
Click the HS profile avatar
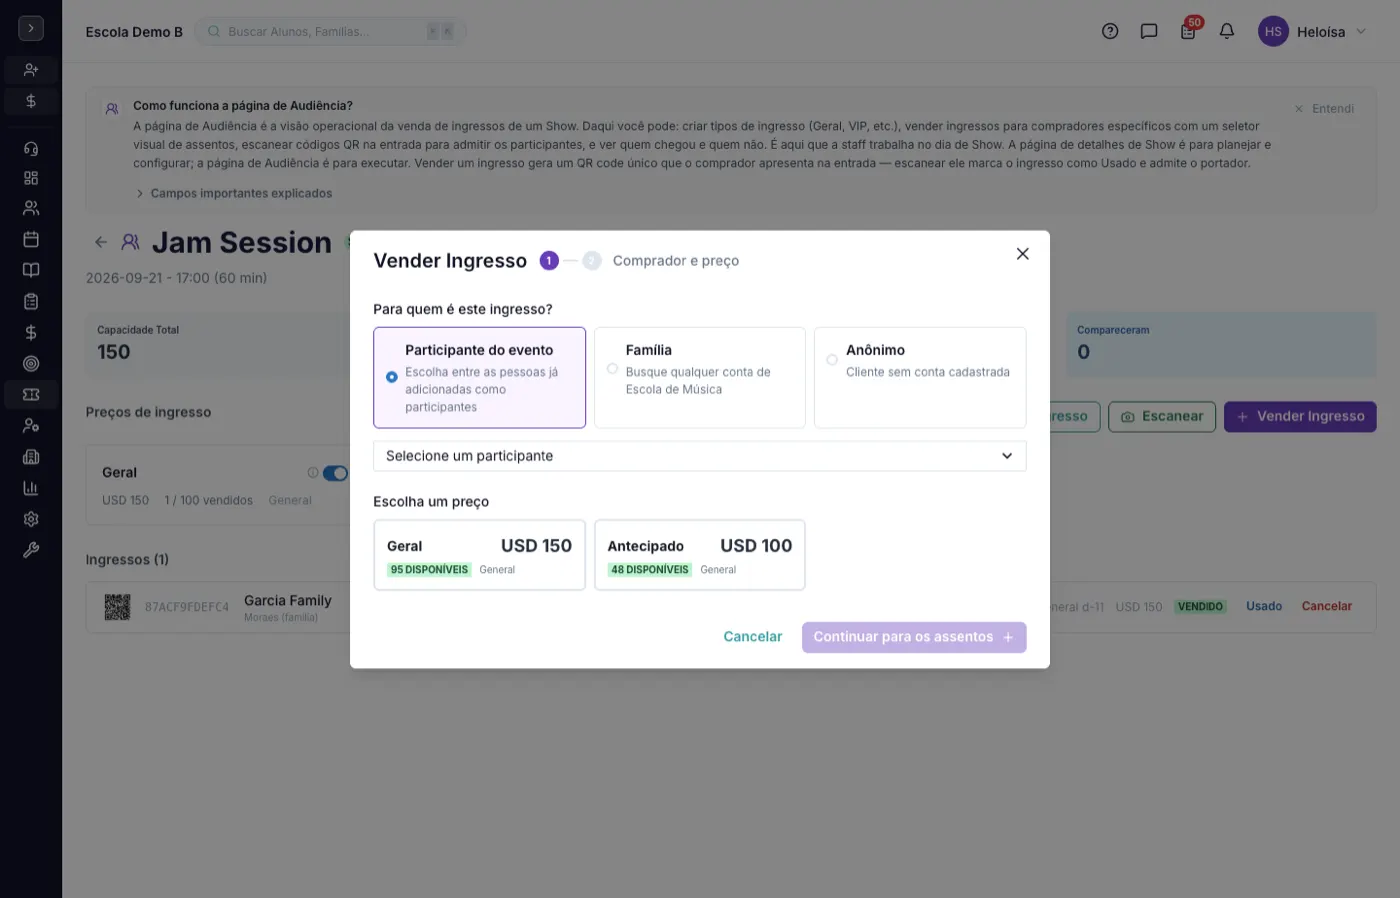point(1273,32)
